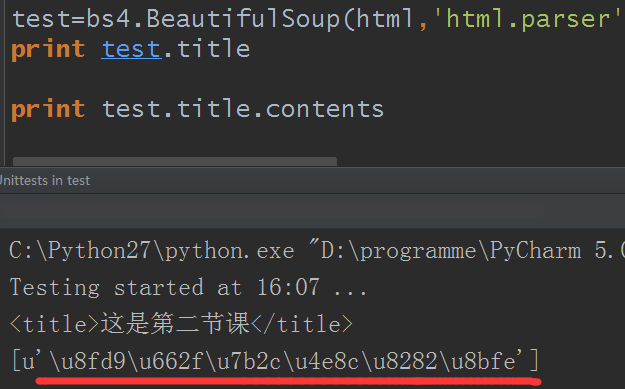This screenshot has height=389, width=625.
Task: Click the 'test=bs4.BeautifulSoup(html' code line
Action: click(x=318, y=19)
